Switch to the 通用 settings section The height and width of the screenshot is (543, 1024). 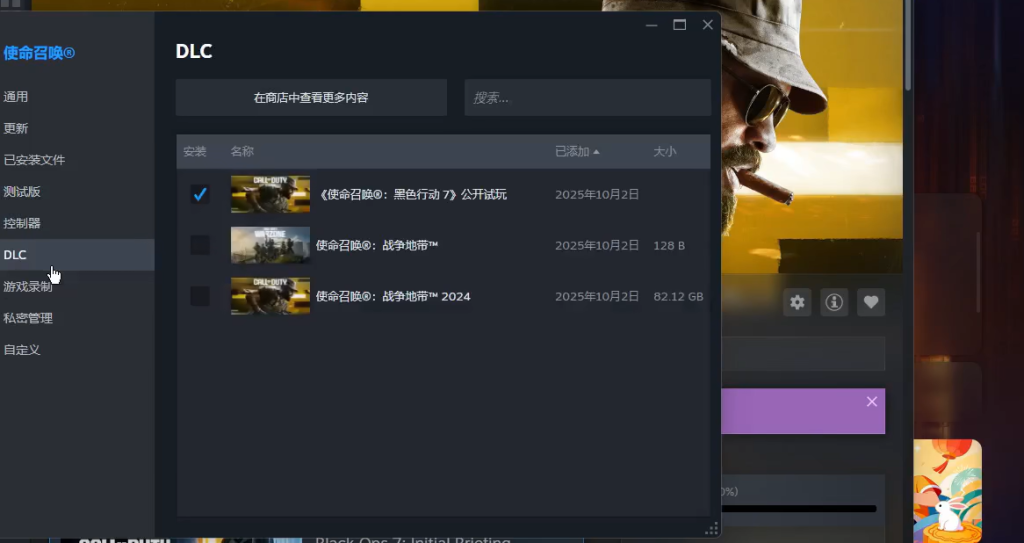[x=16, y=97]
